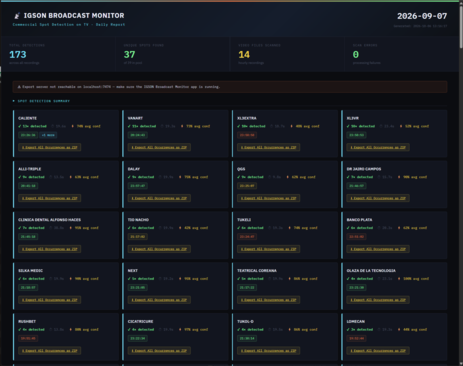Open the timestamp chip in QGS card
The width and height of the screenshot is (463, 366).
pos(247,186)
